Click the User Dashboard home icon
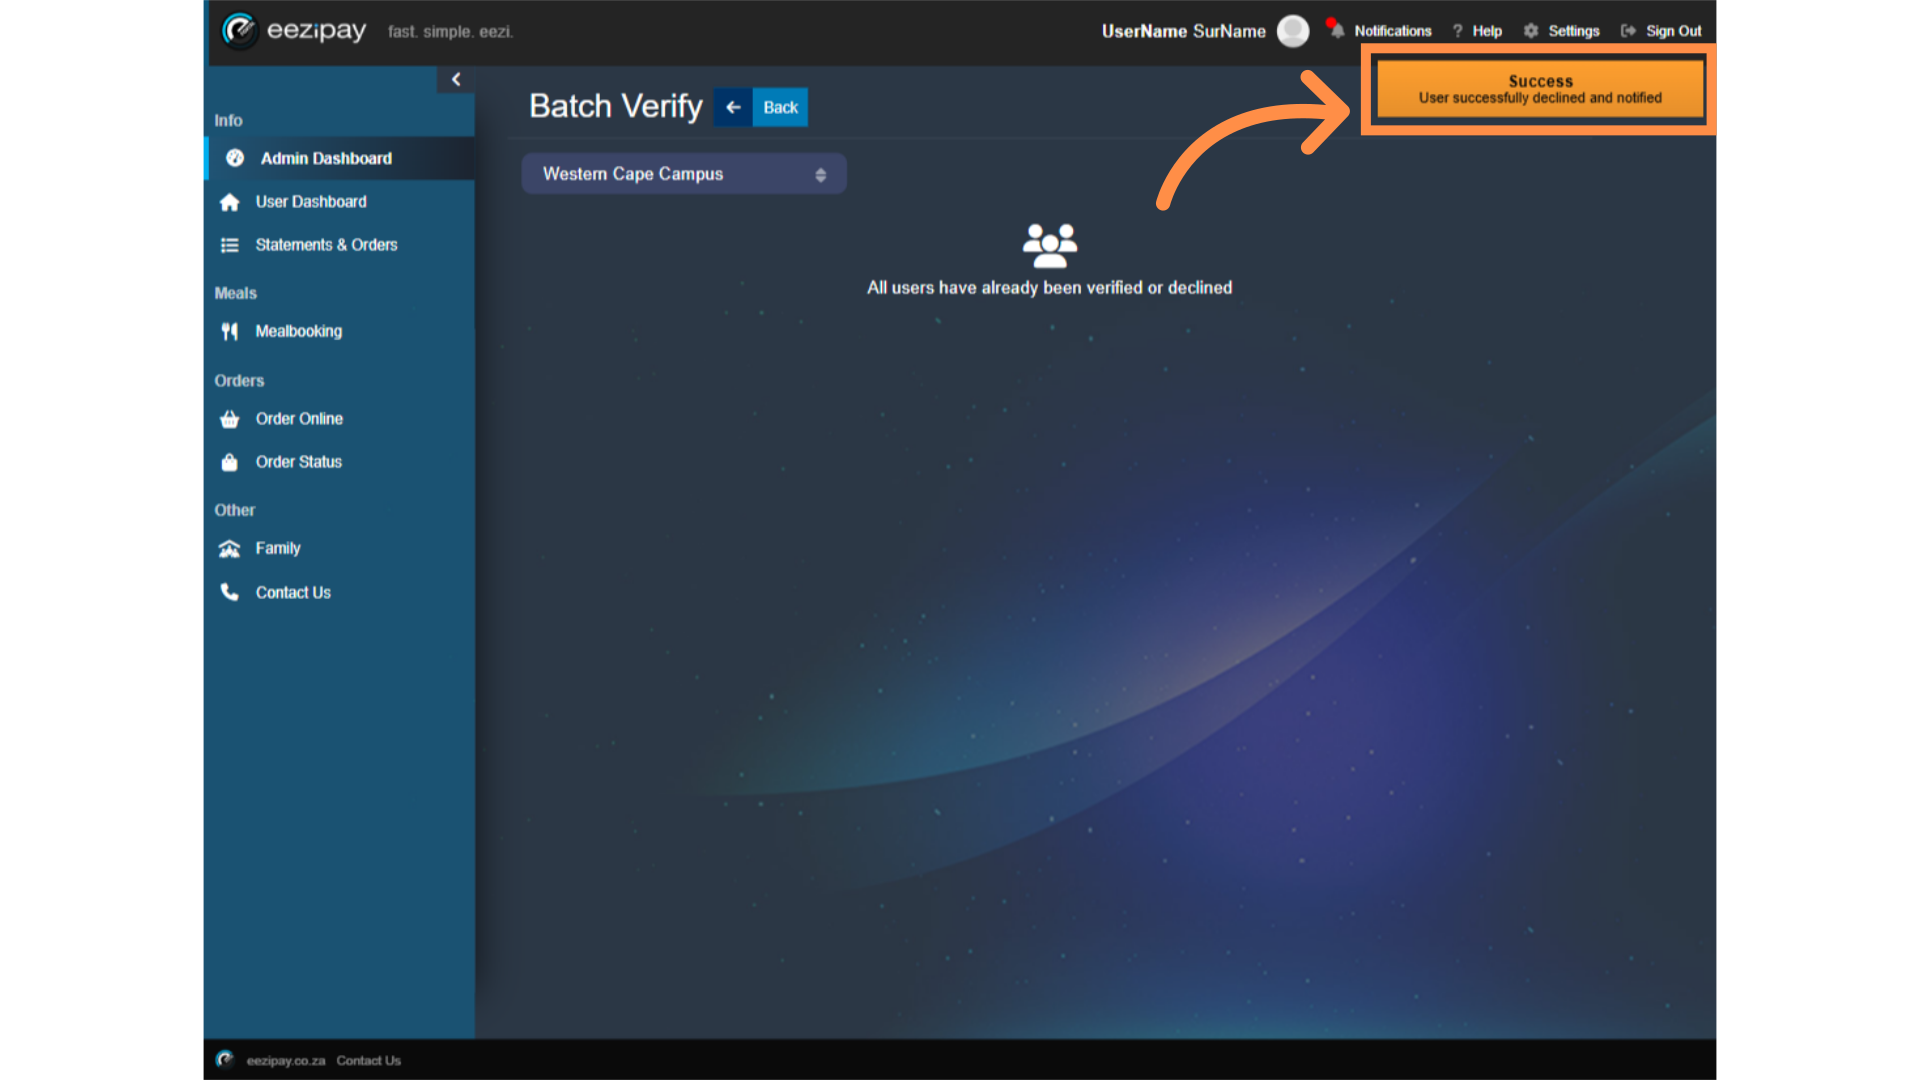The height and width of the screenshot is (1080, 1920). (x=230, y=202)
